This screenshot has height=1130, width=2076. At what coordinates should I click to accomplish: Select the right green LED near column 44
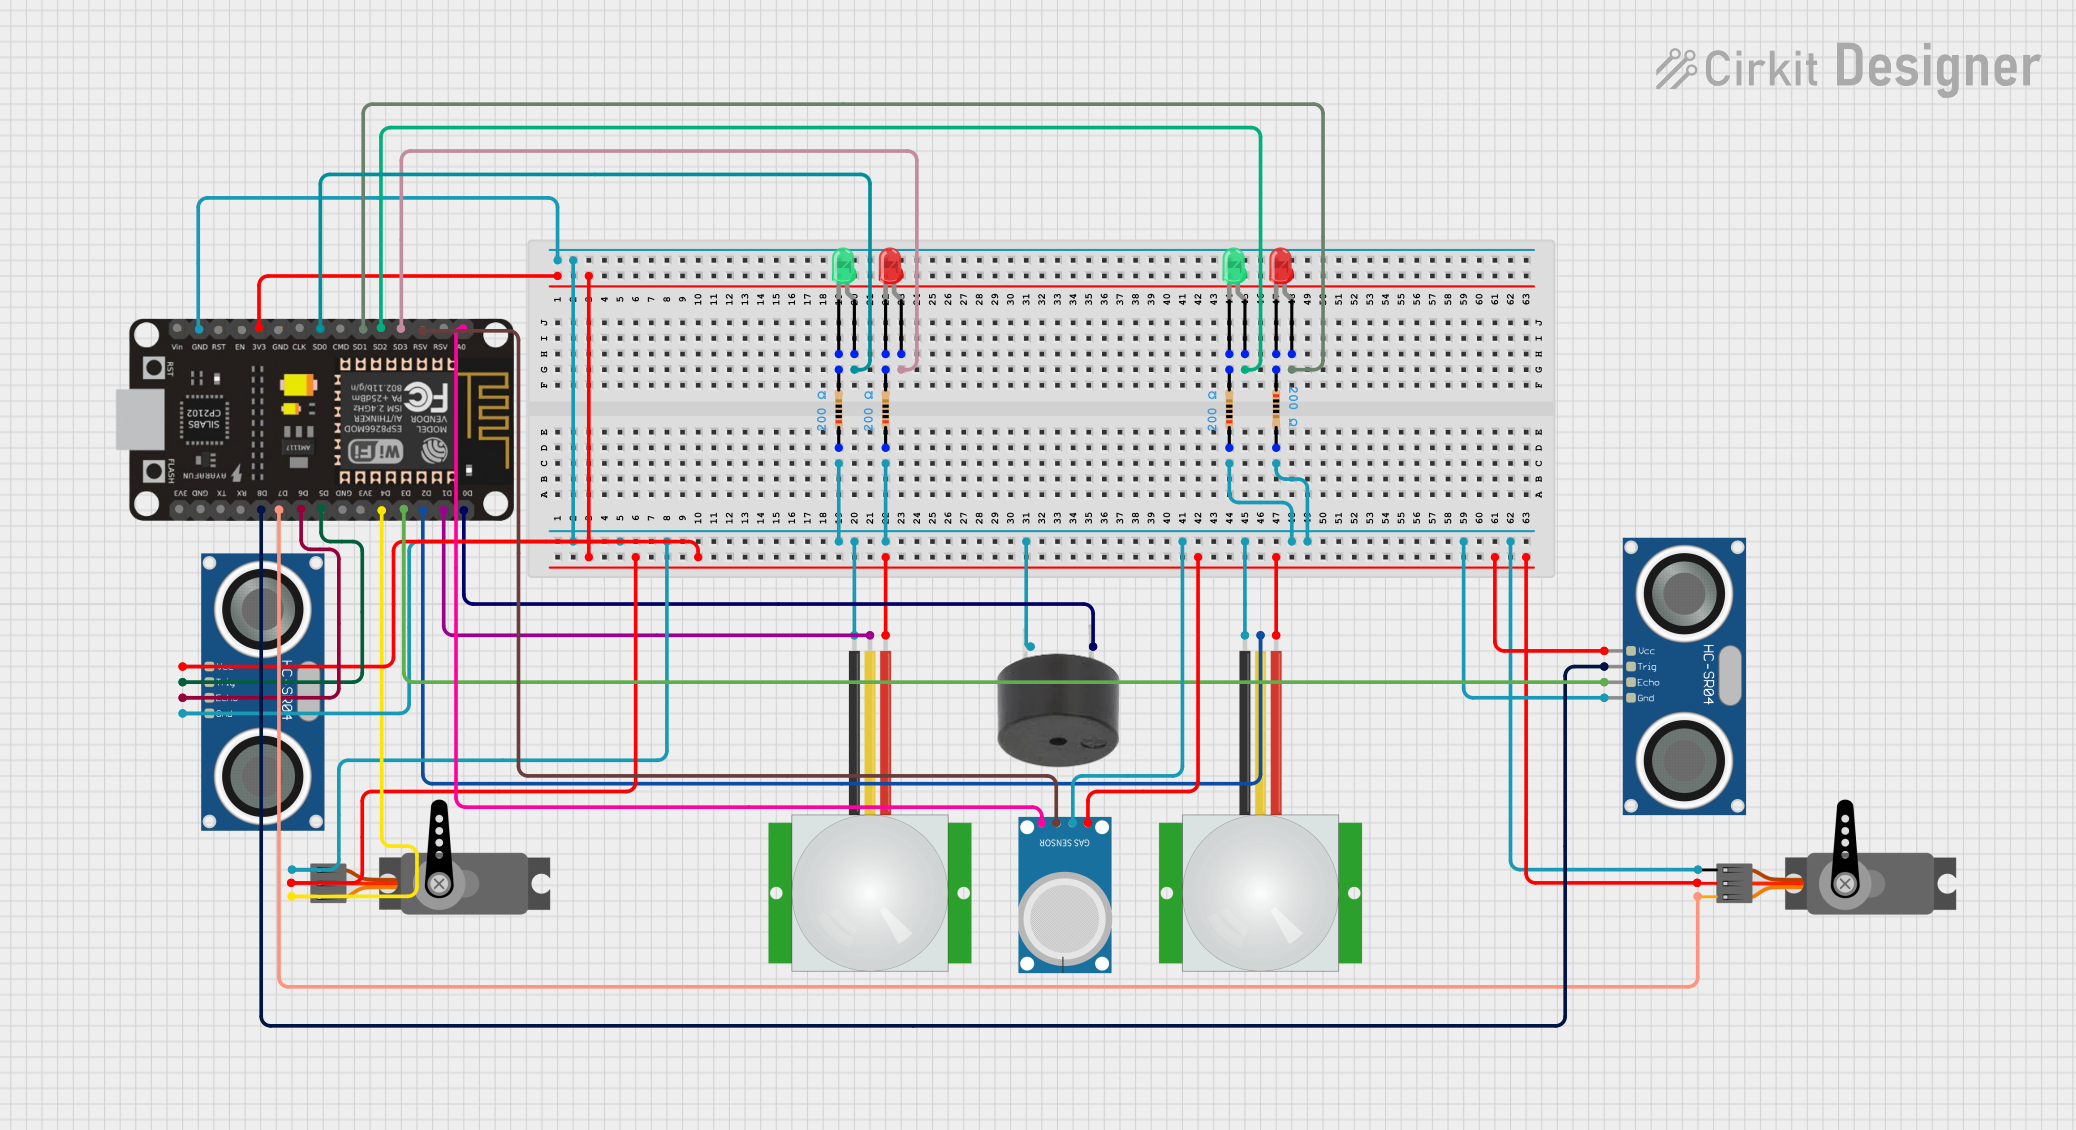pos(1234,266)
